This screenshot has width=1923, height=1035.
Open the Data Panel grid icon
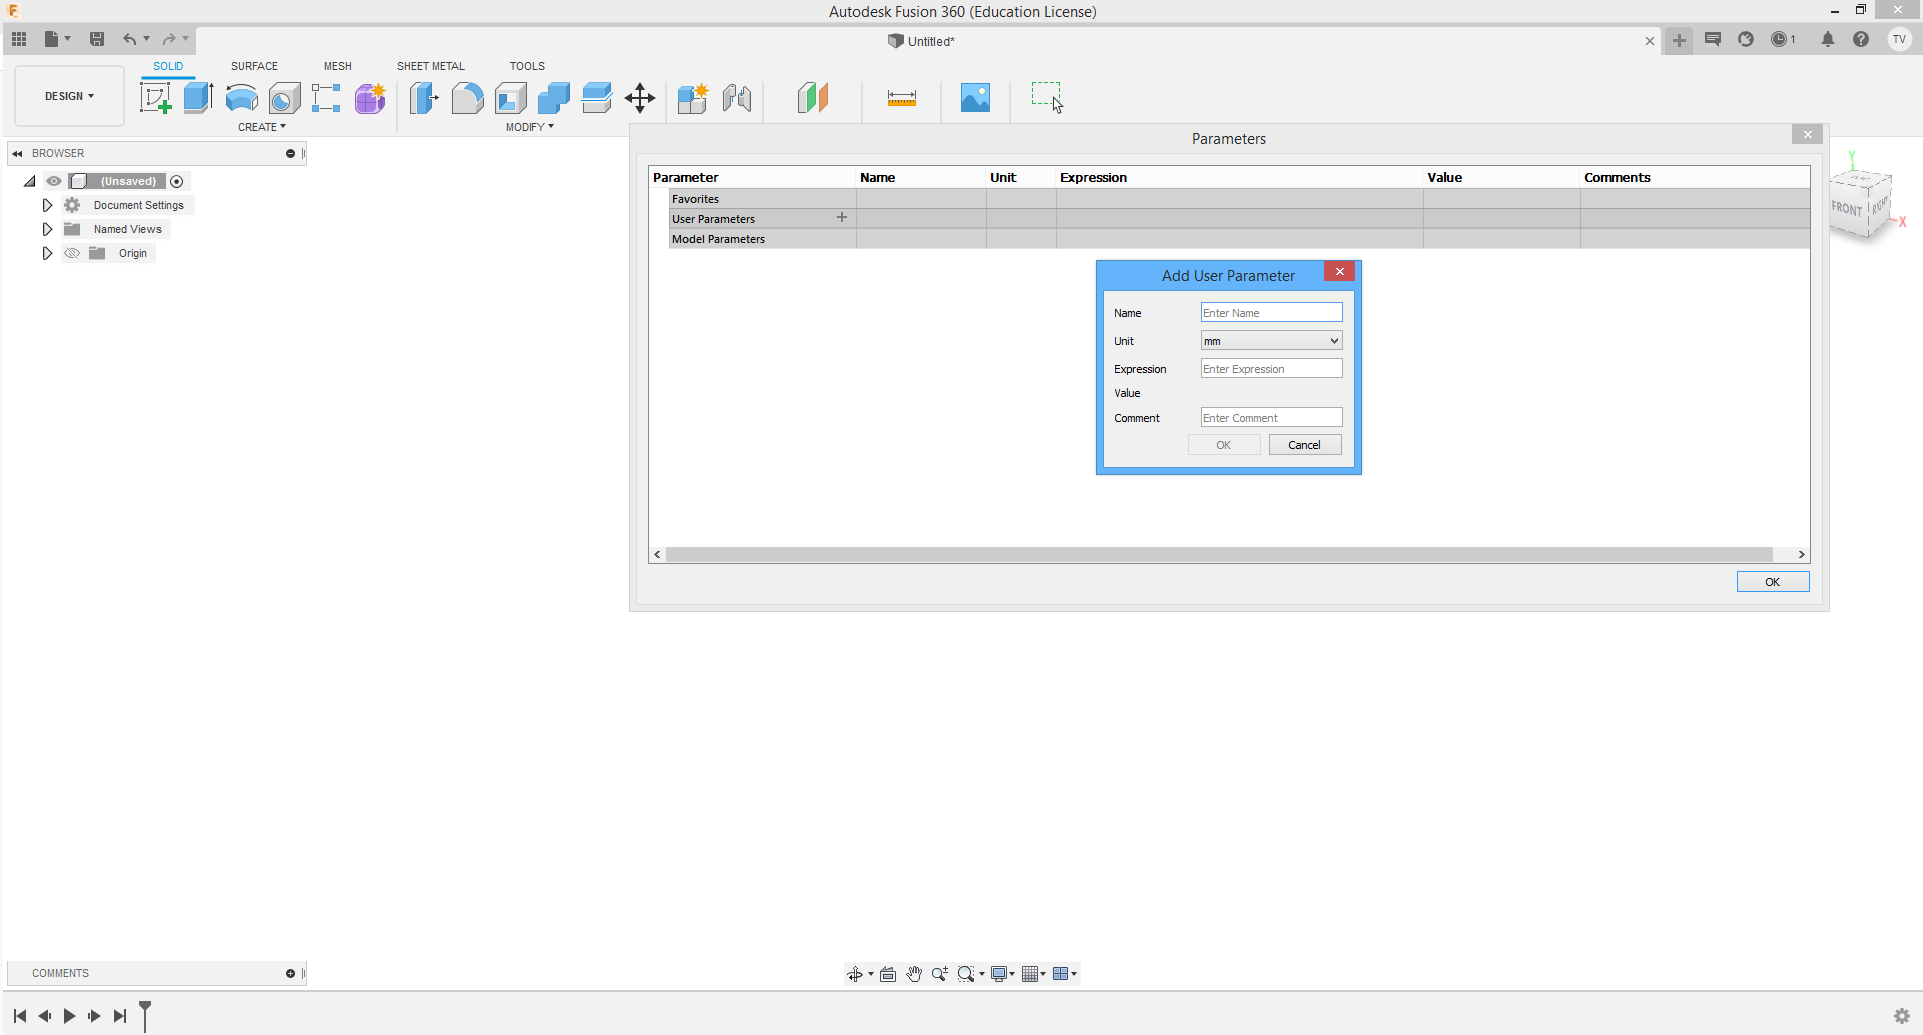(x=19, y=39)
